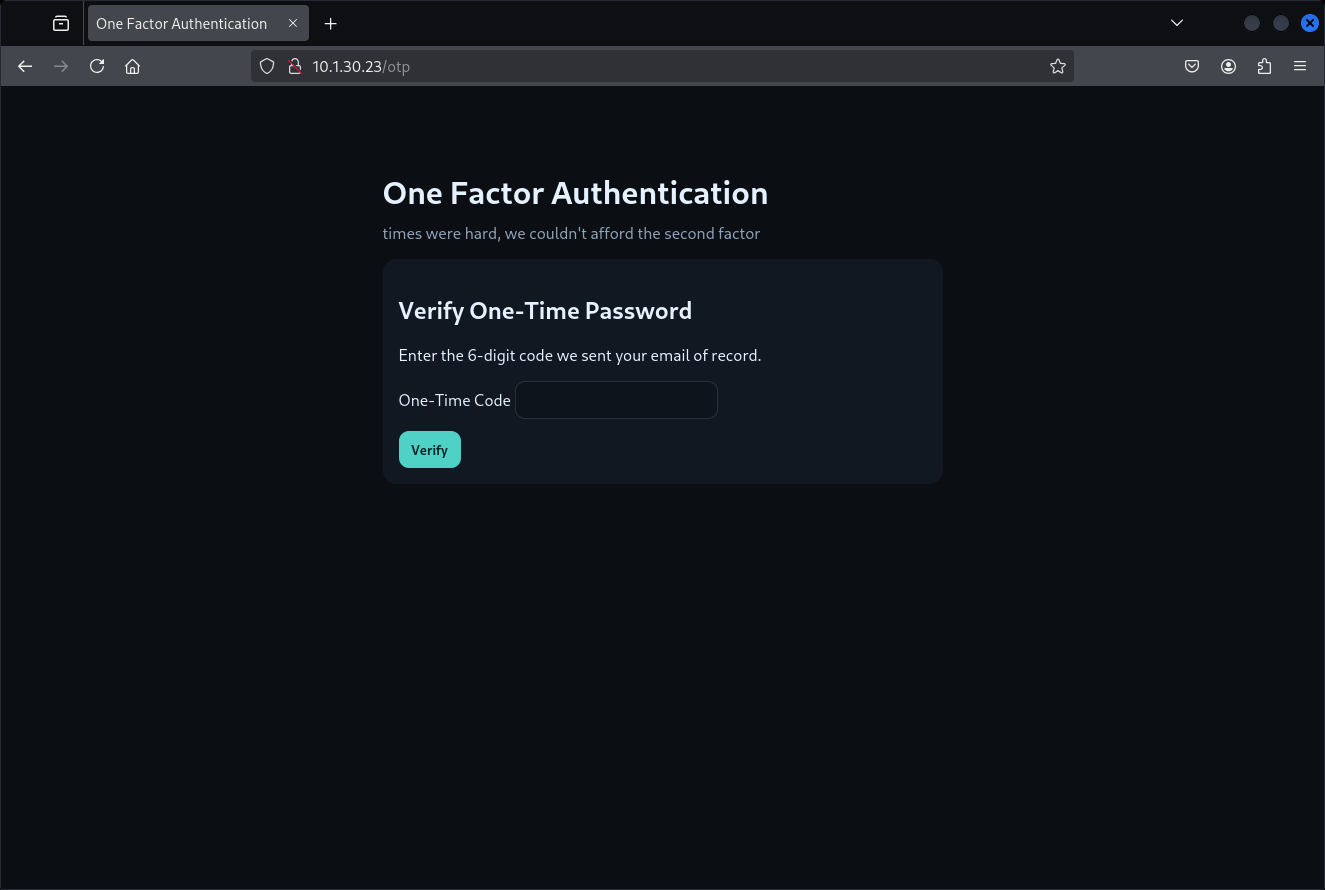Screen dimensions: 1325x890
Task: Select the One Factor Authentication tab
Action: coord(182,23)
